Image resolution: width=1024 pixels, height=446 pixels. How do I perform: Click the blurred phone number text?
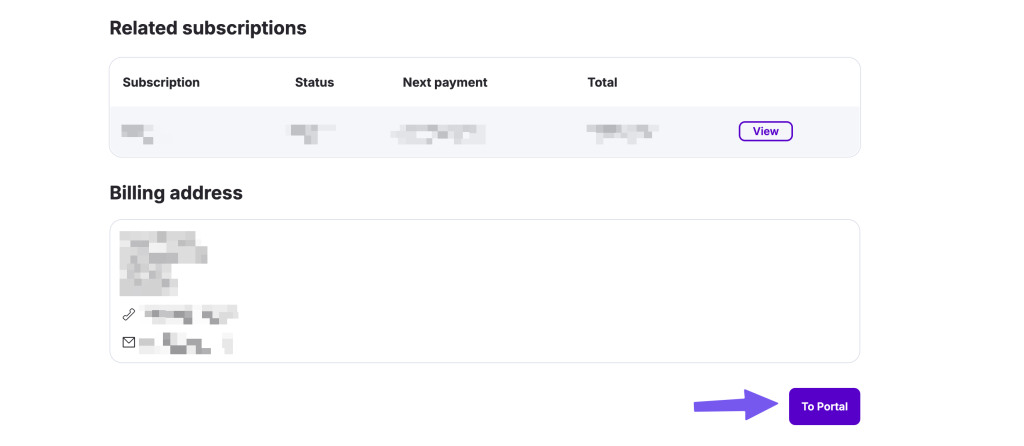point(190,316)
